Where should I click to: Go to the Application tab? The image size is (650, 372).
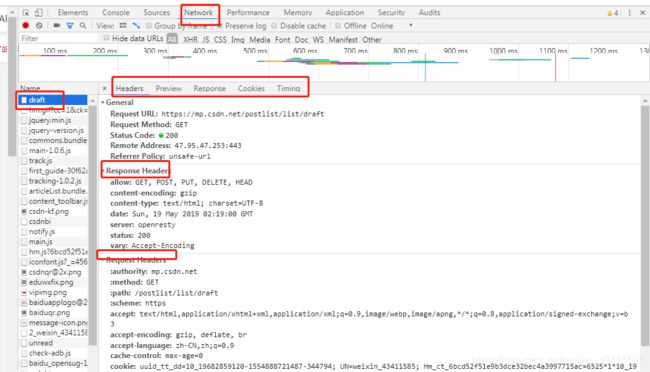point(345,13)
